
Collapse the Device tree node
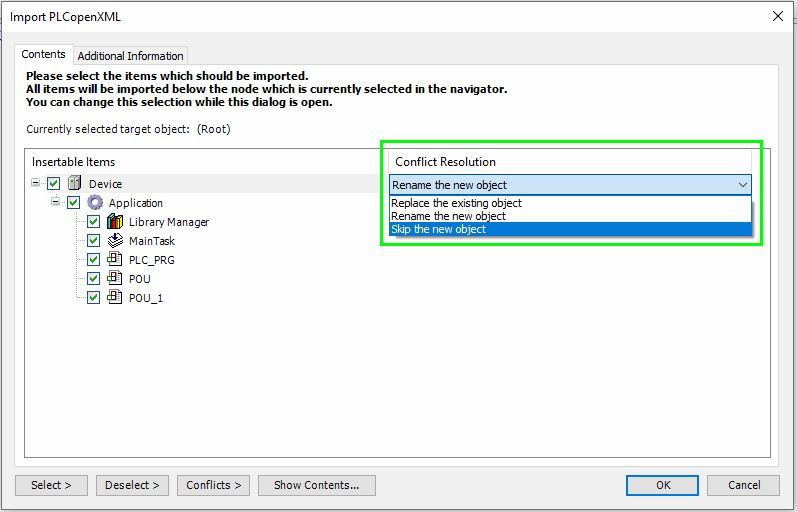tap(36, 183)
